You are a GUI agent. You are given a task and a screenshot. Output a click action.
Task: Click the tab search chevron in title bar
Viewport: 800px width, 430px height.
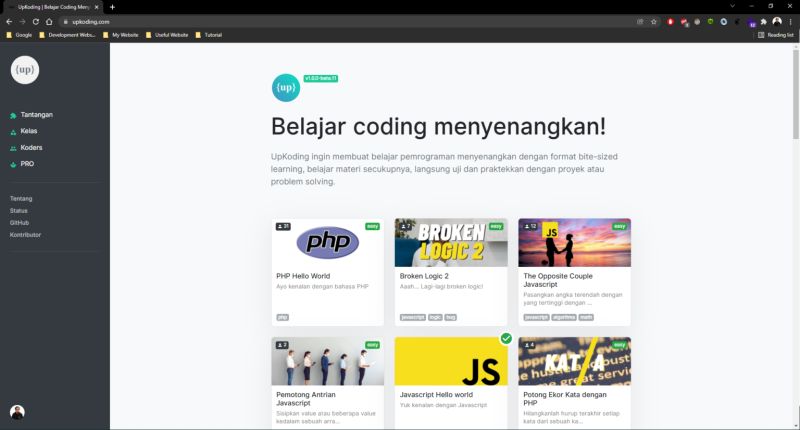click(x=732, y=6)
